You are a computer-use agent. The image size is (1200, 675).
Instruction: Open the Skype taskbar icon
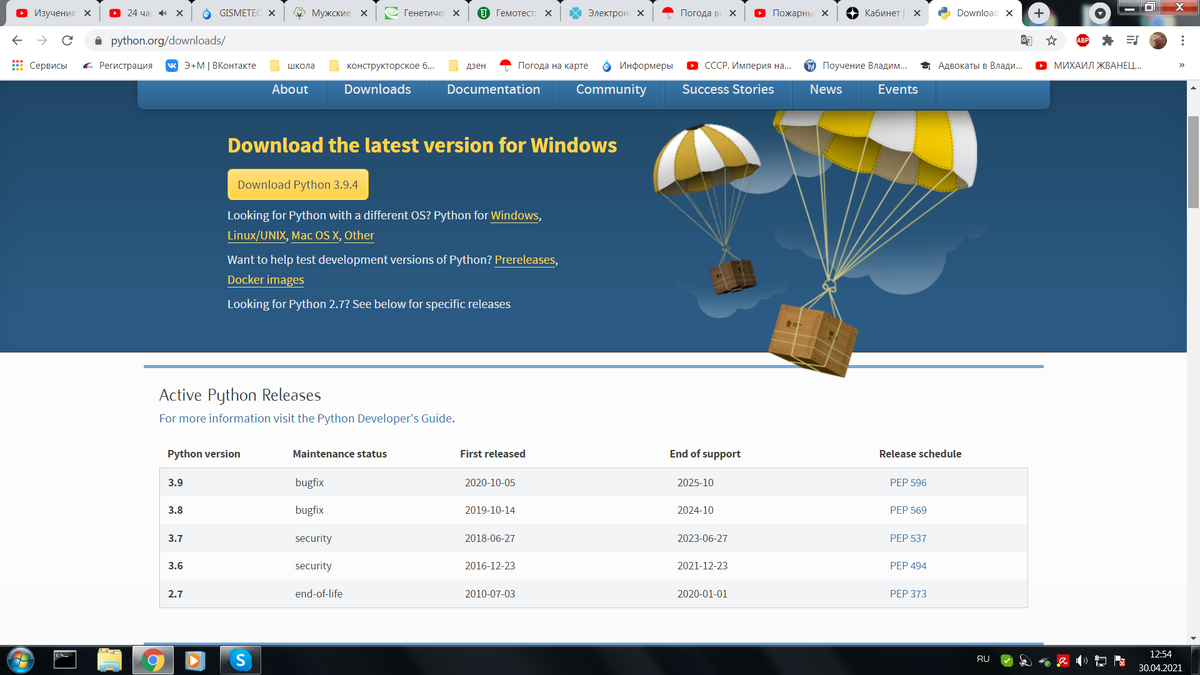coord(240,659)
